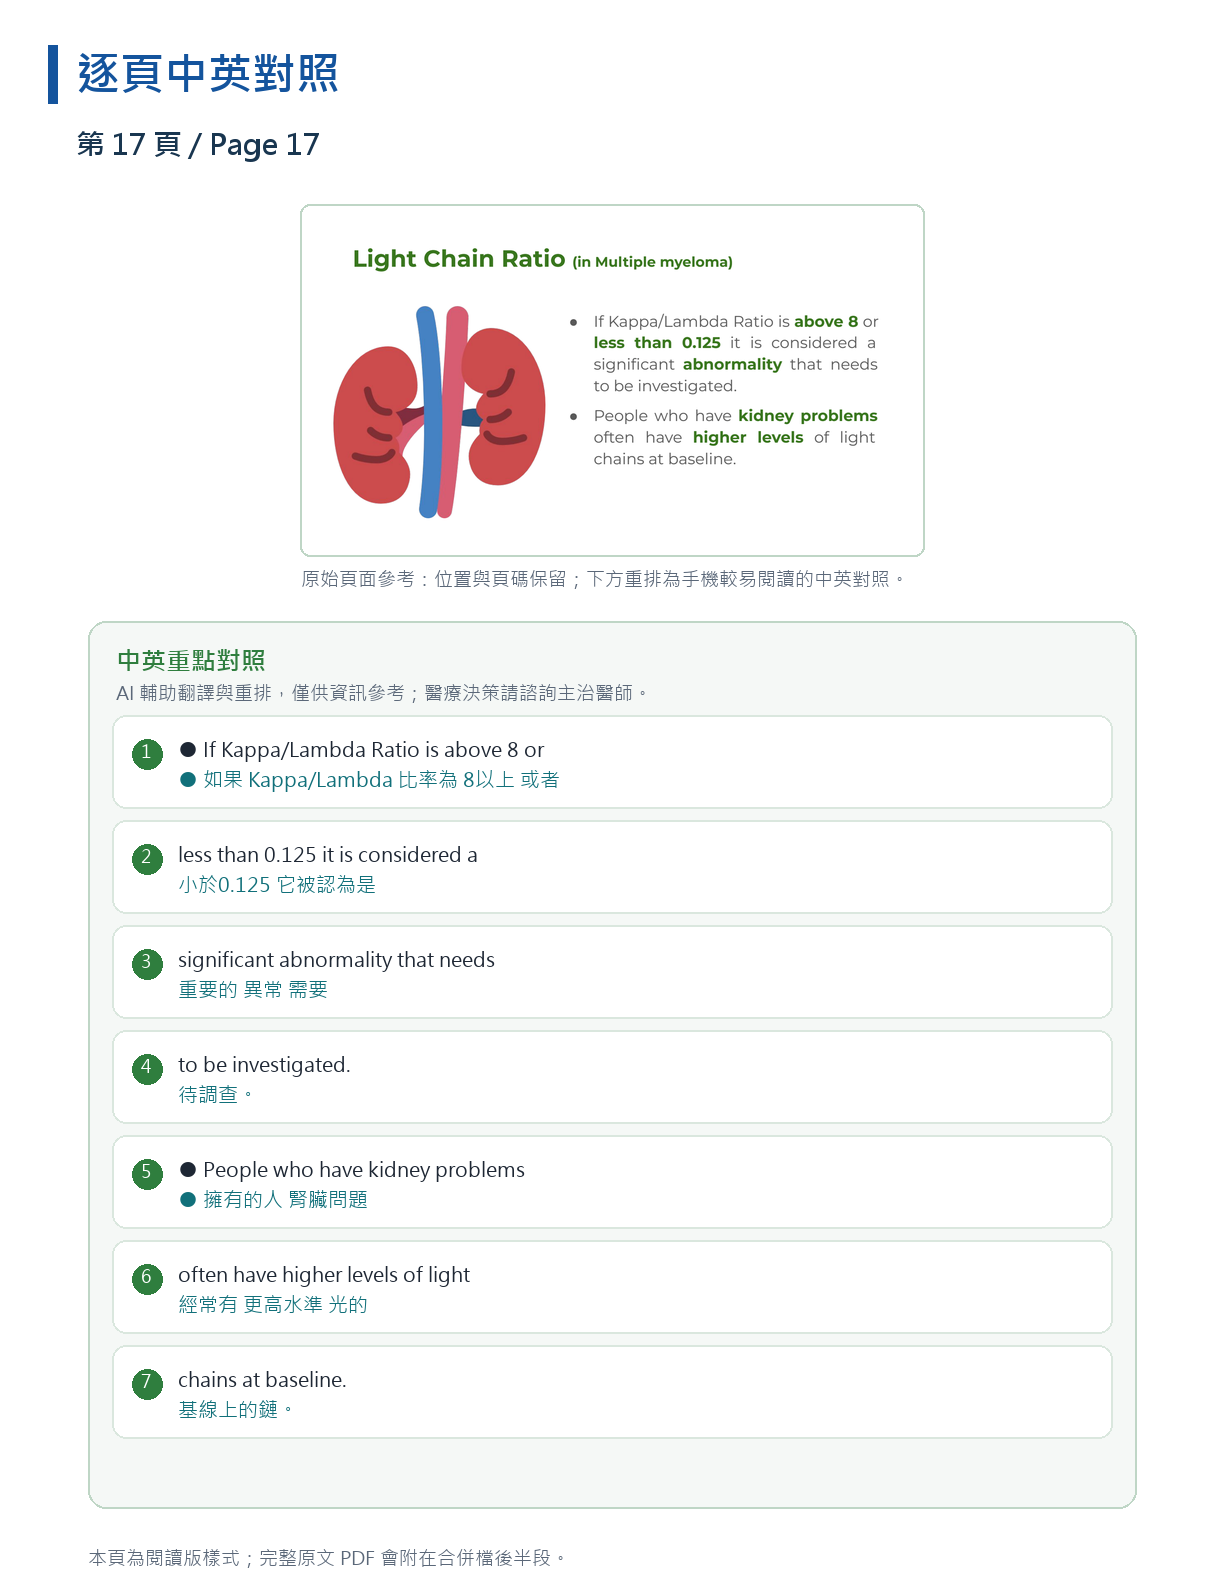Click the green number 6 badge
This screenshot has height=1584, width=1224.
point(147,1278)
